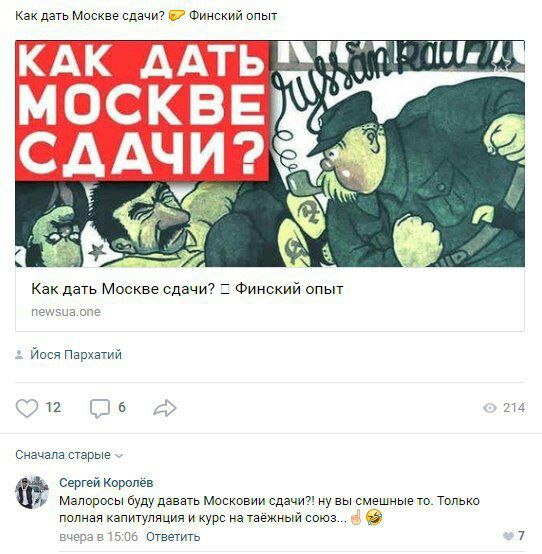Open the Йося Пархатий author link
542x554 pixels.
pos(76,354)
